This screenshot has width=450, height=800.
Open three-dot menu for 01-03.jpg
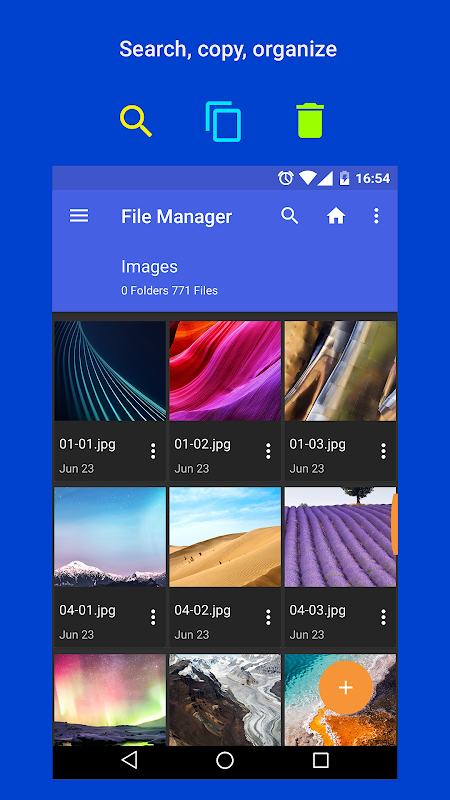[383, 451]
